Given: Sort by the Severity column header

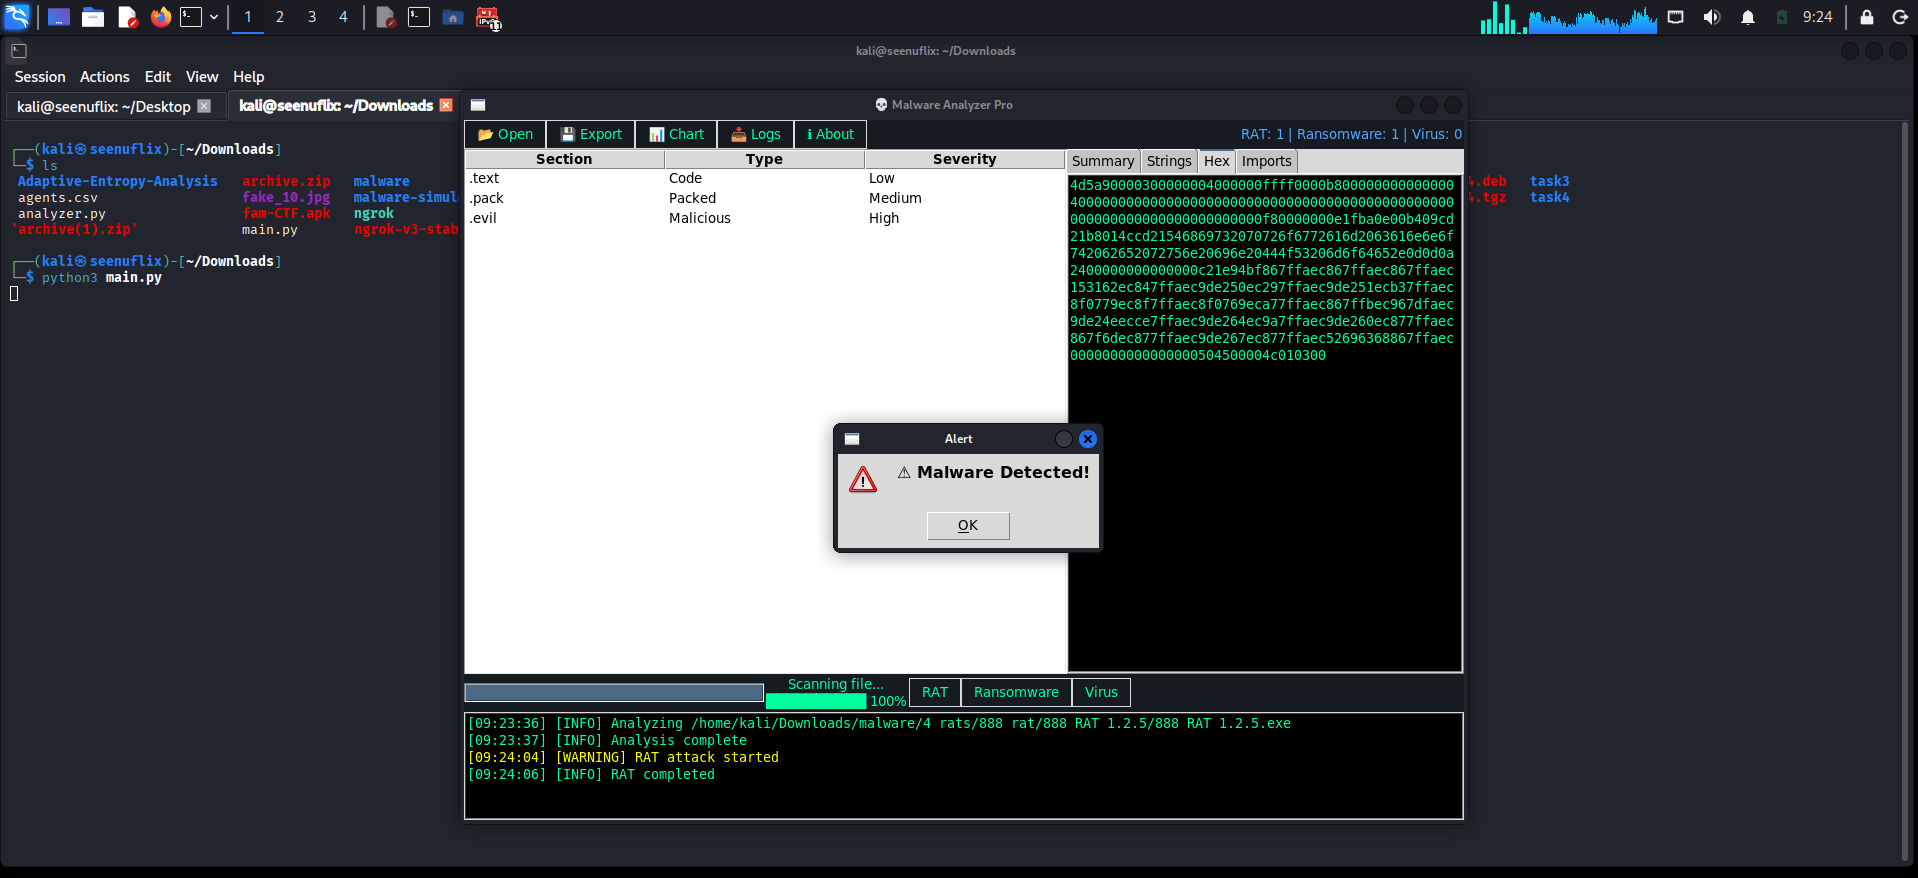Looking at the screenshot, I should 964,159.
